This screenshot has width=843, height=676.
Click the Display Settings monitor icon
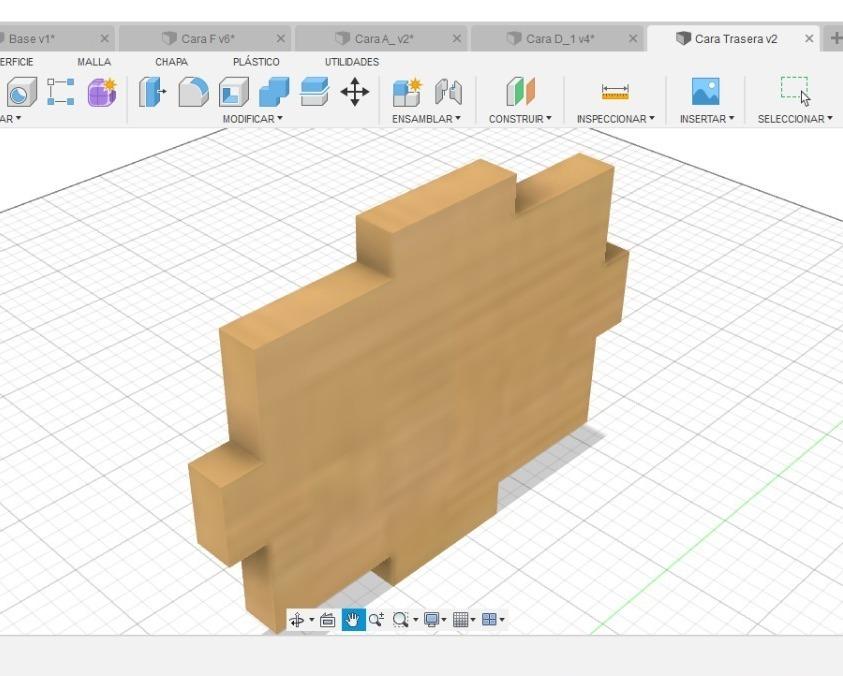point(431,620)
